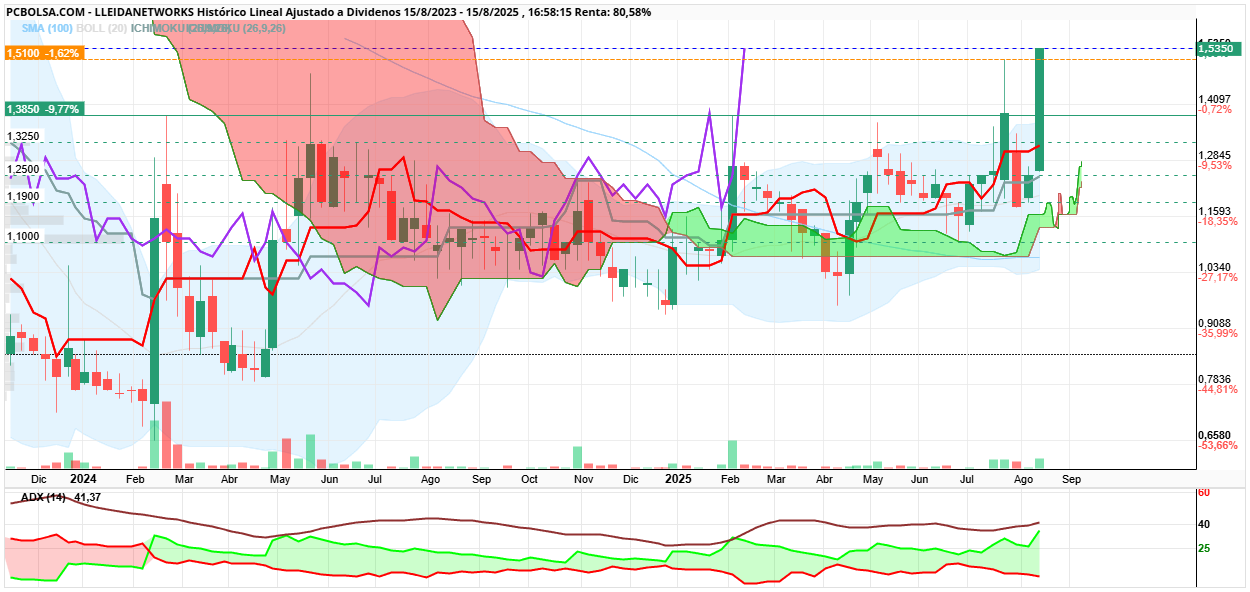The image size is (1250, 592).
Task: Select the 1,1900 level label
Action: (23, 196)
